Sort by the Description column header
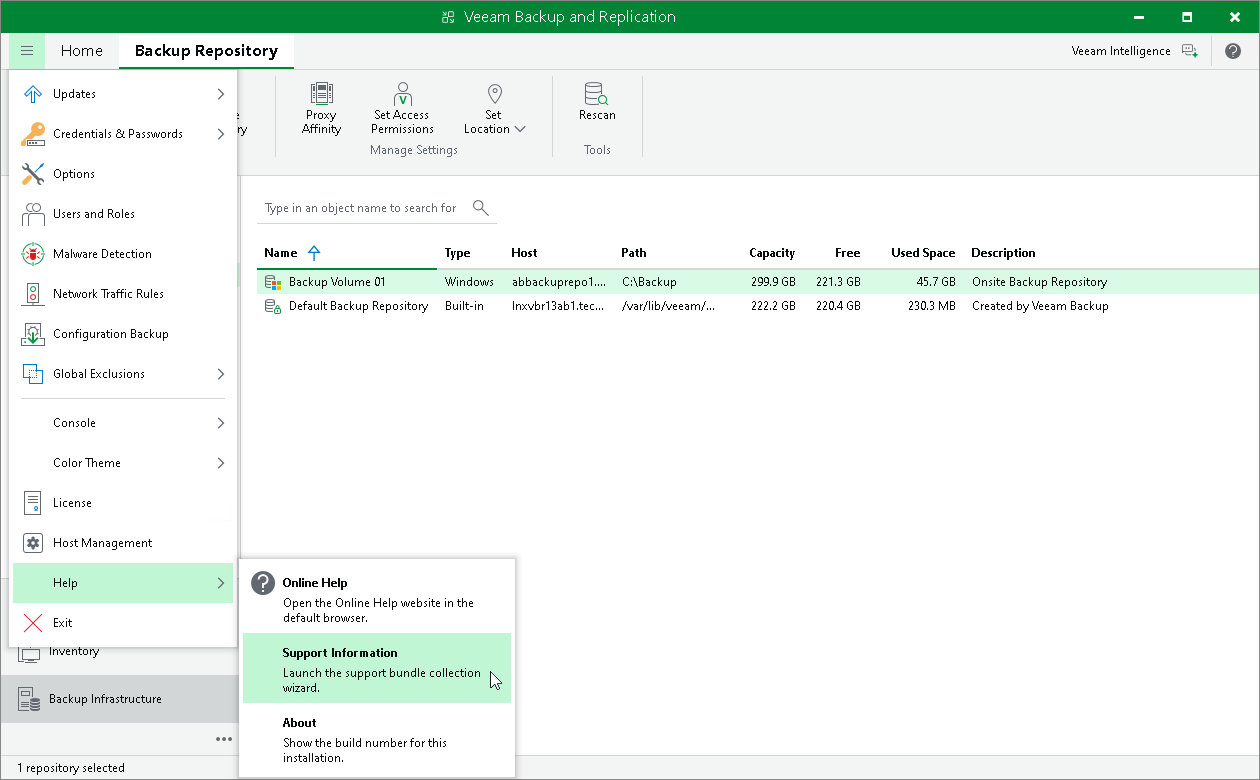This screenshot has width=1260, height=780. [1004, 253]
